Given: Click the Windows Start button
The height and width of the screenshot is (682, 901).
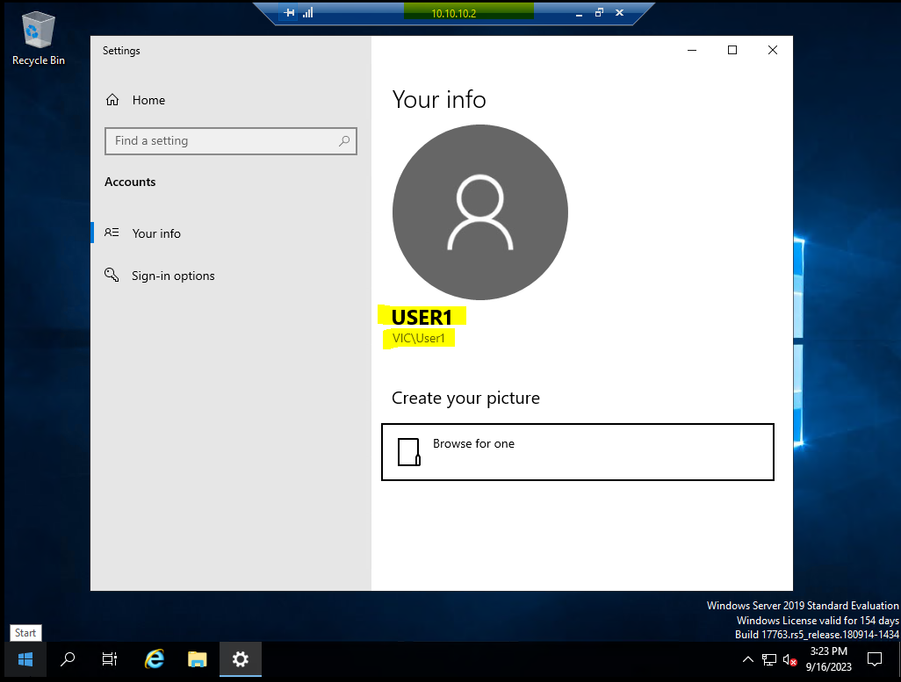Looking at the screenshot, I should point(25,659).
